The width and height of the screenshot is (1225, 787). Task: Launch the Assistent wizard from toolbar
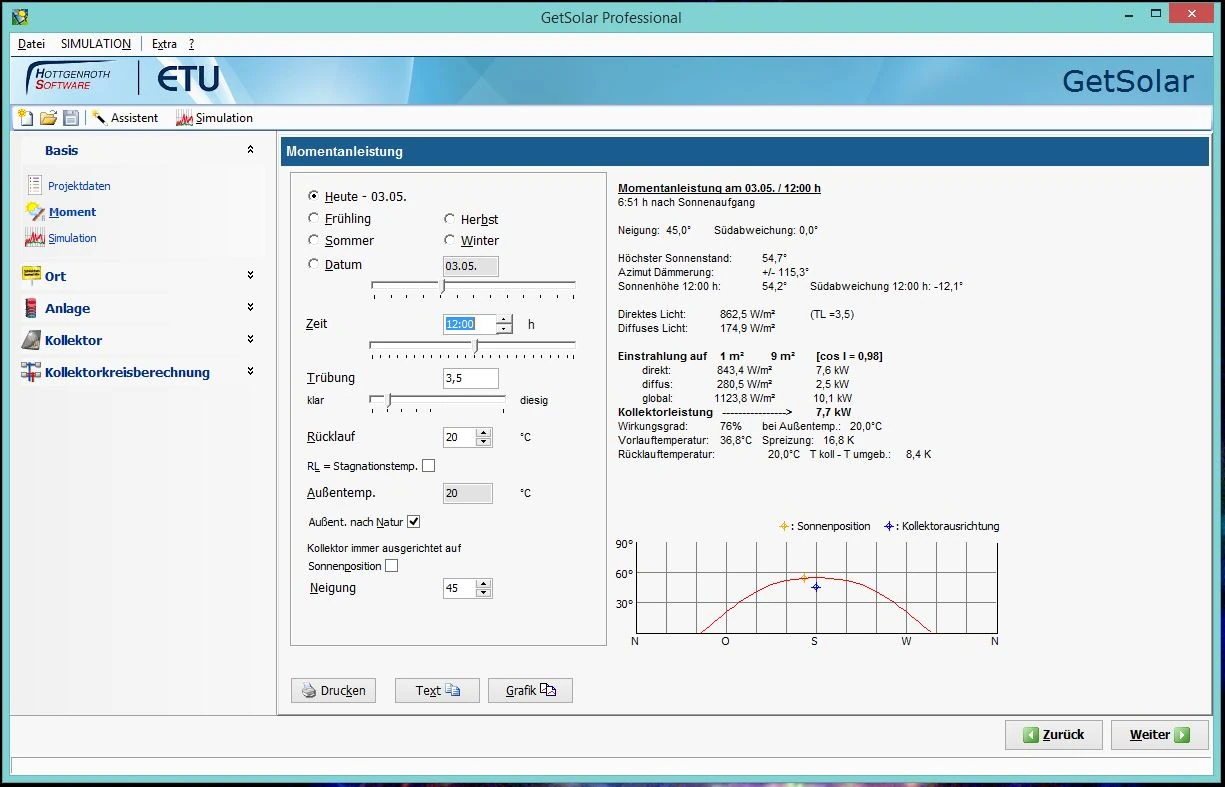click(125, 118)
